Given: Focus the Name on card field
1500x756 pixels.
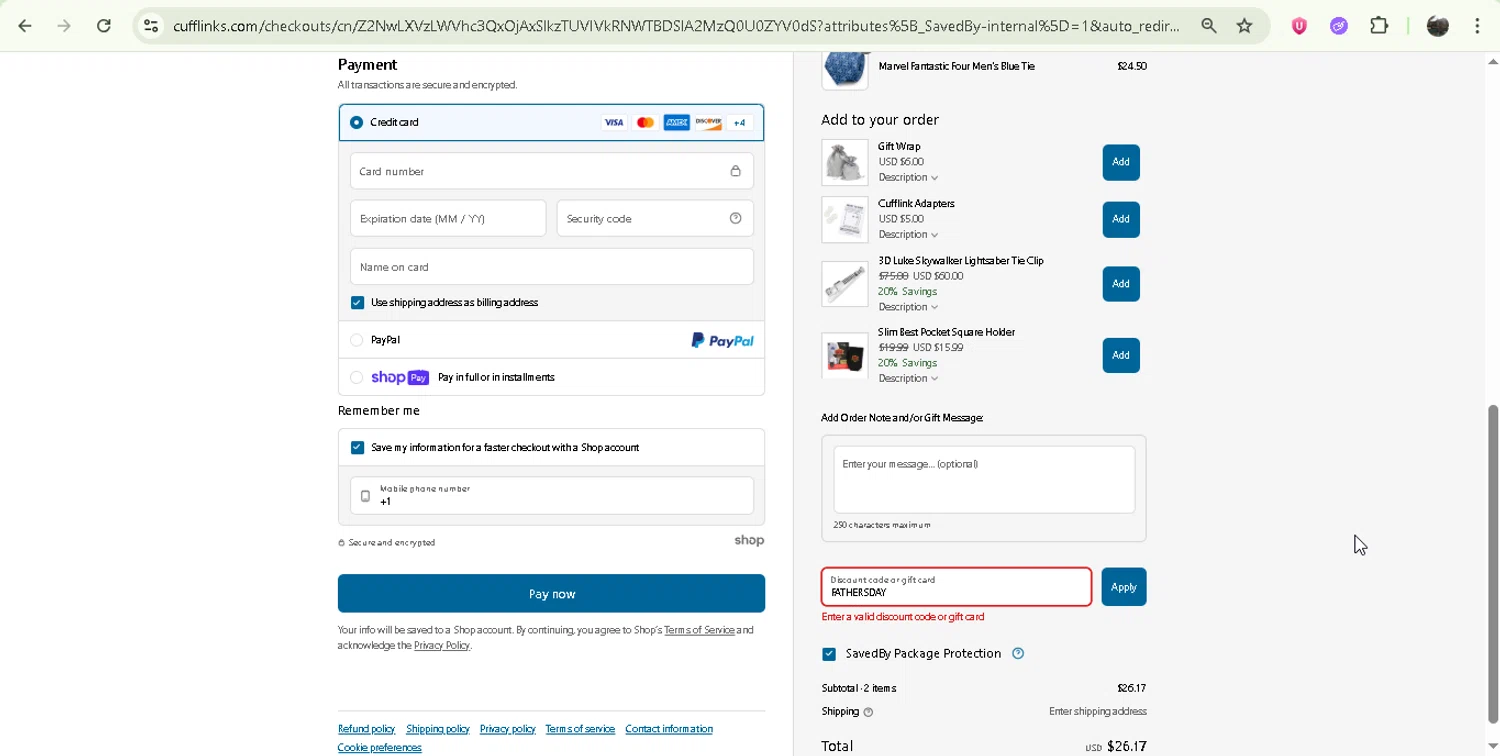Looking at the screenshot, I should pyautogui.click(x=551, y=267).
